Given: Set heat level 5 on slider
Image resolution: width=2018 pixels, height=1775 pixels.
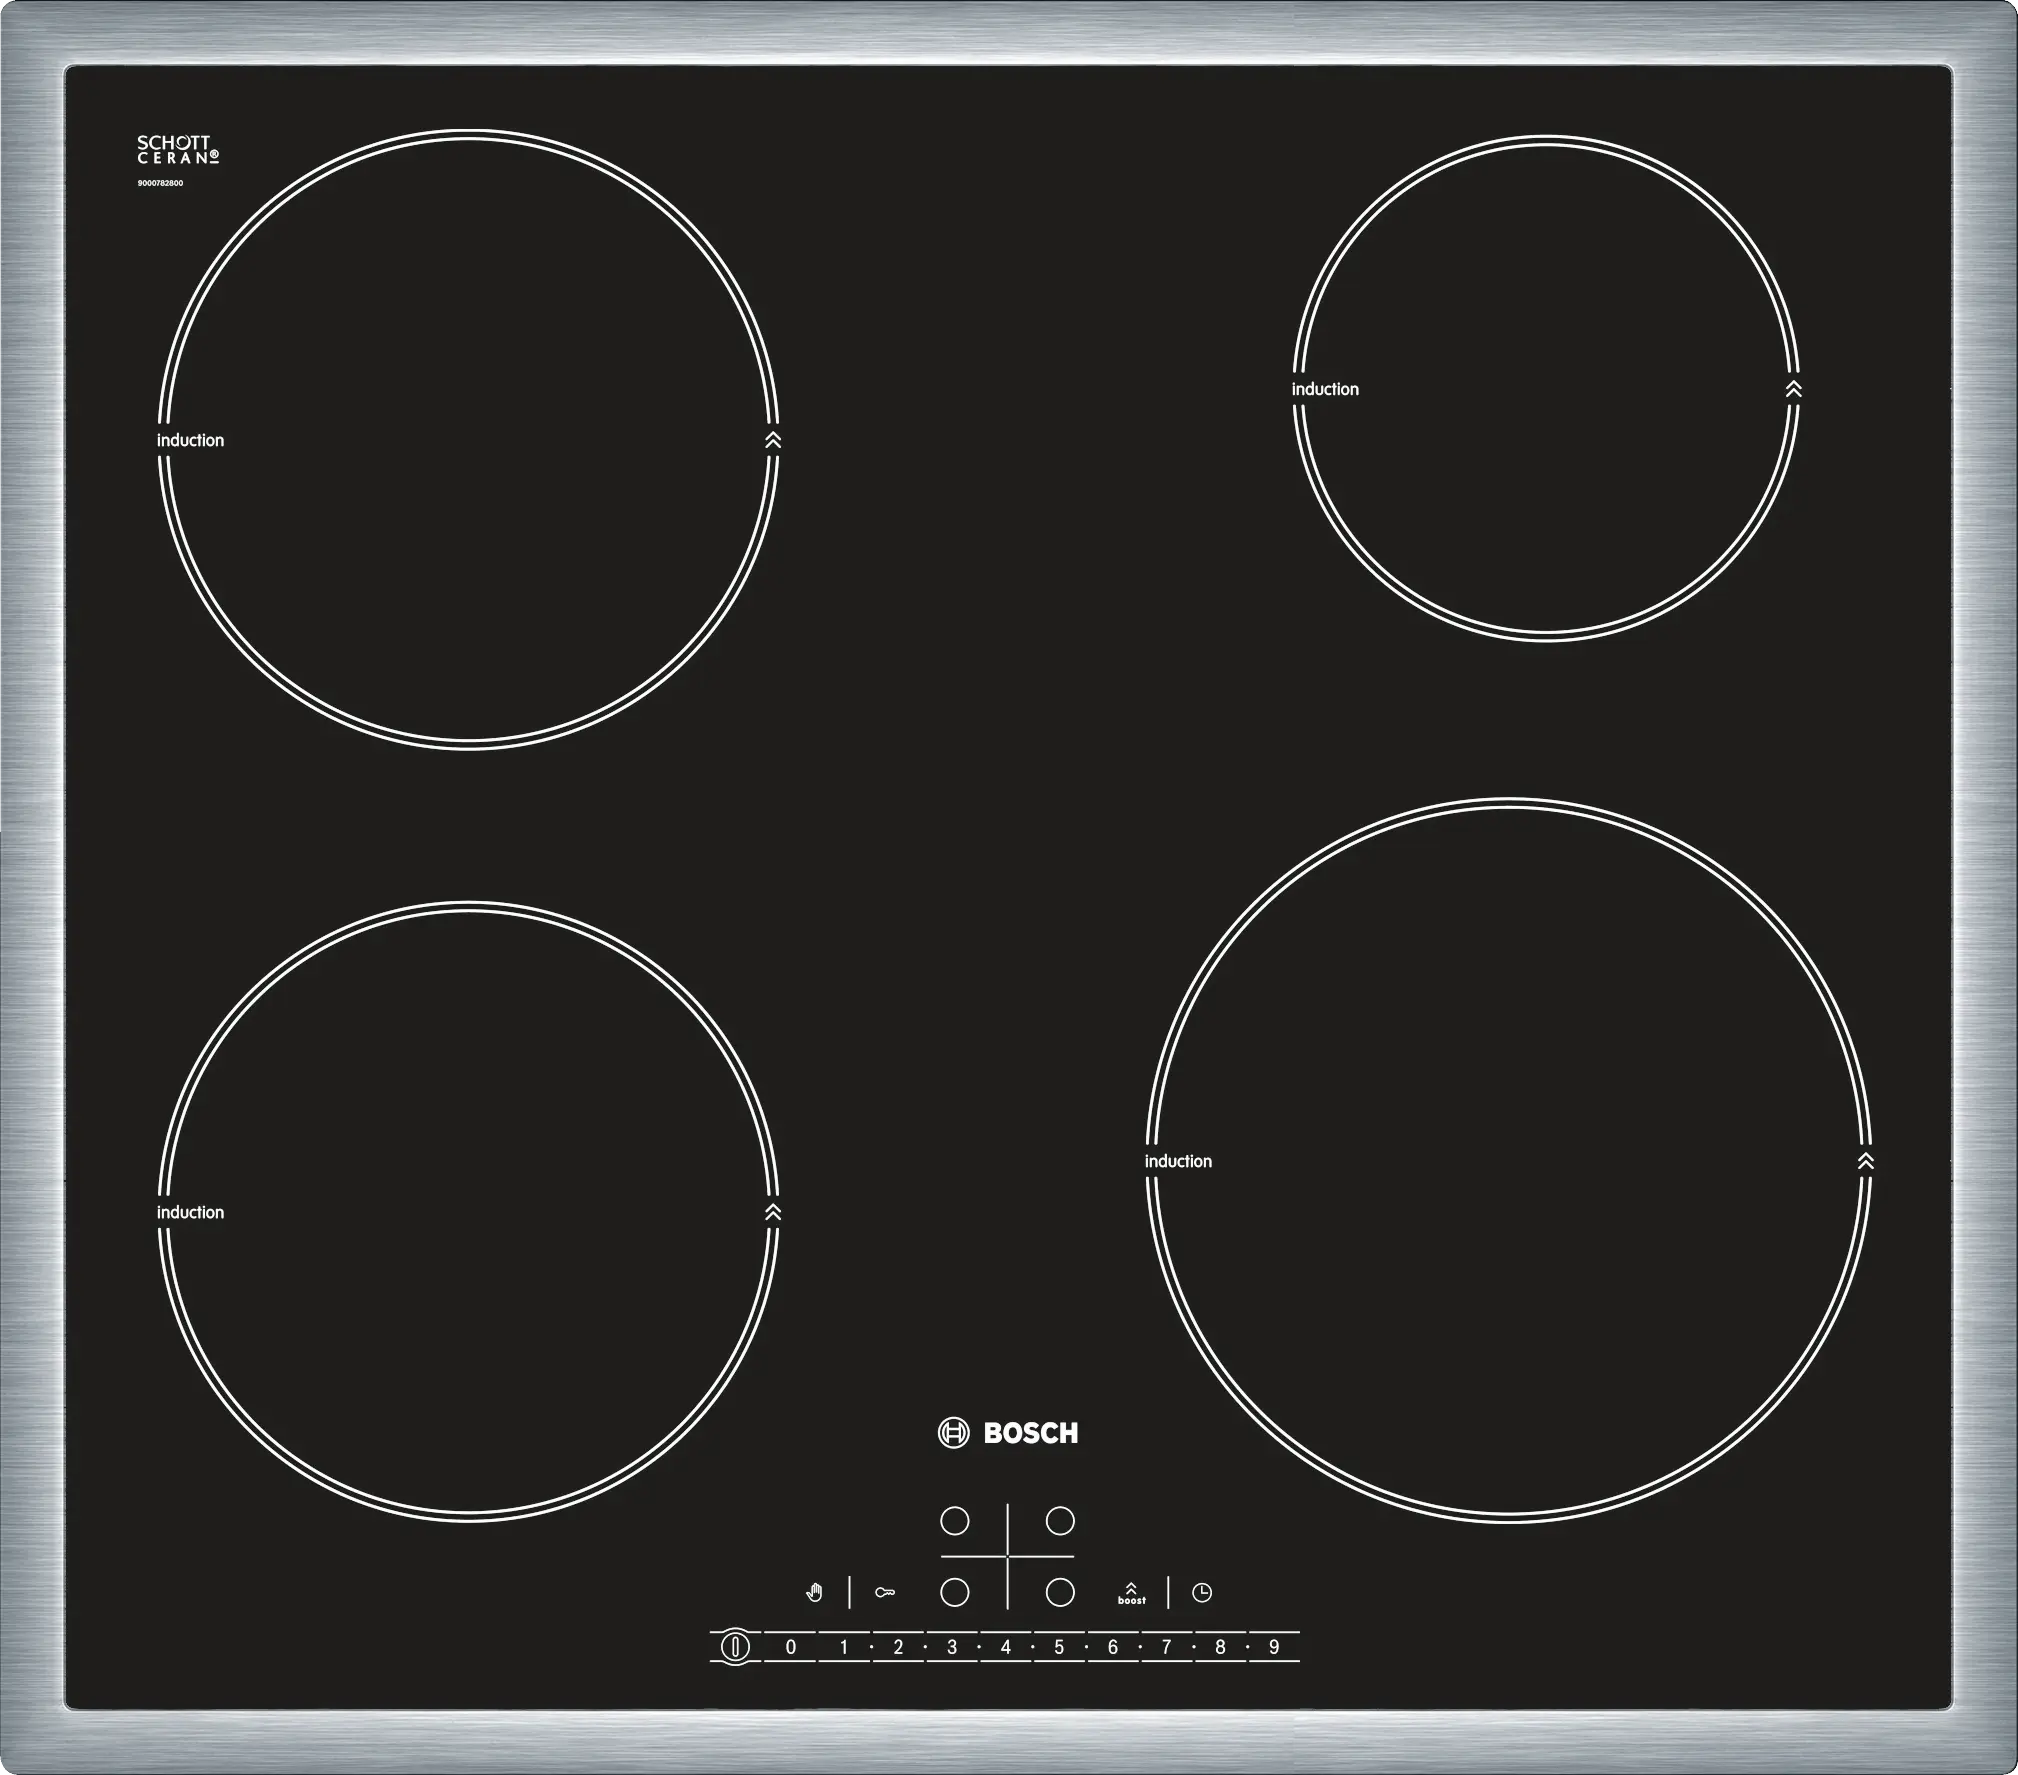Looking at the screenshot, I should point(1059,1647).
